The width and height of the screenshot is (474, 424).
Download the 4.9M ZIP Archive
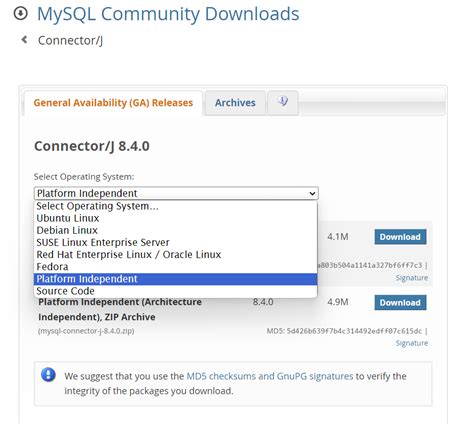[400, 303]
